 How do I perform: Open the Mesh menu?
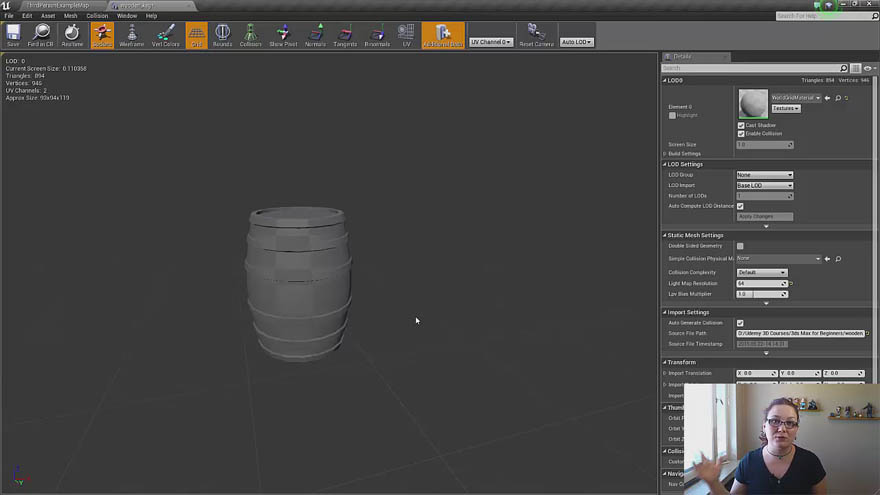coord(70,16)
